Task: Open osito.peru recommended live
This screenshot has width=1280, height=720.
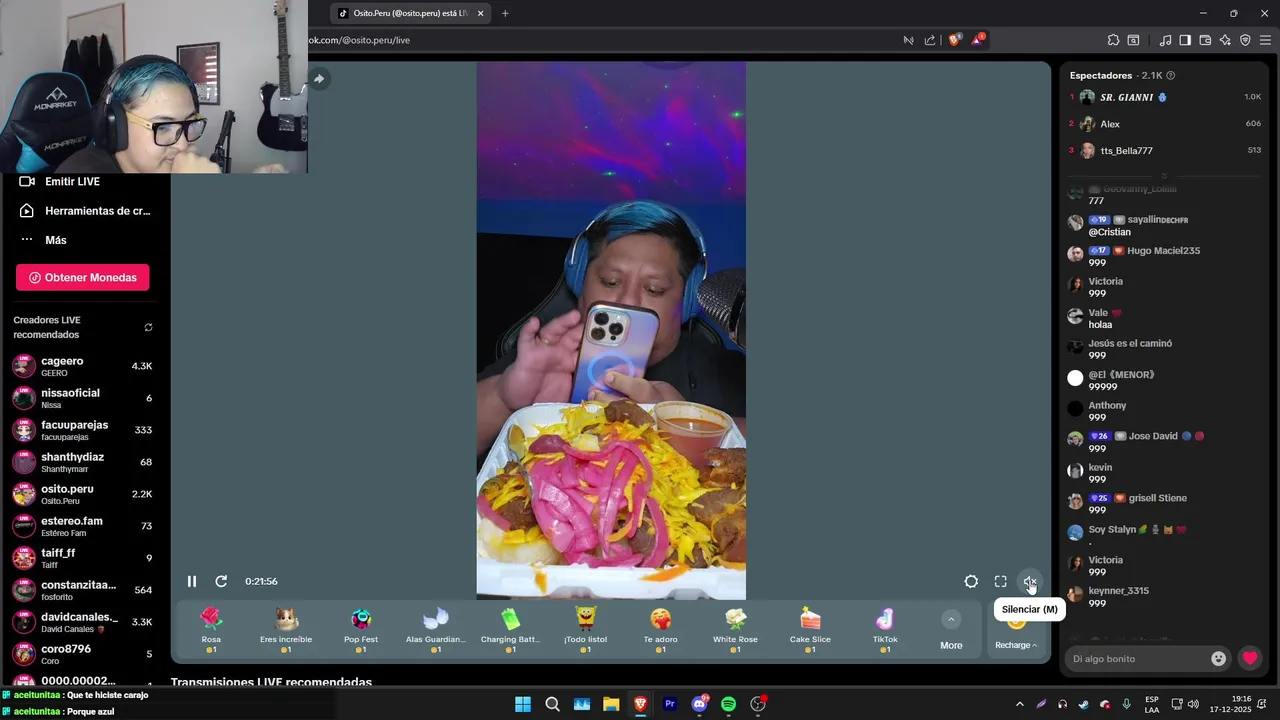Action: (x=82, y=494)
